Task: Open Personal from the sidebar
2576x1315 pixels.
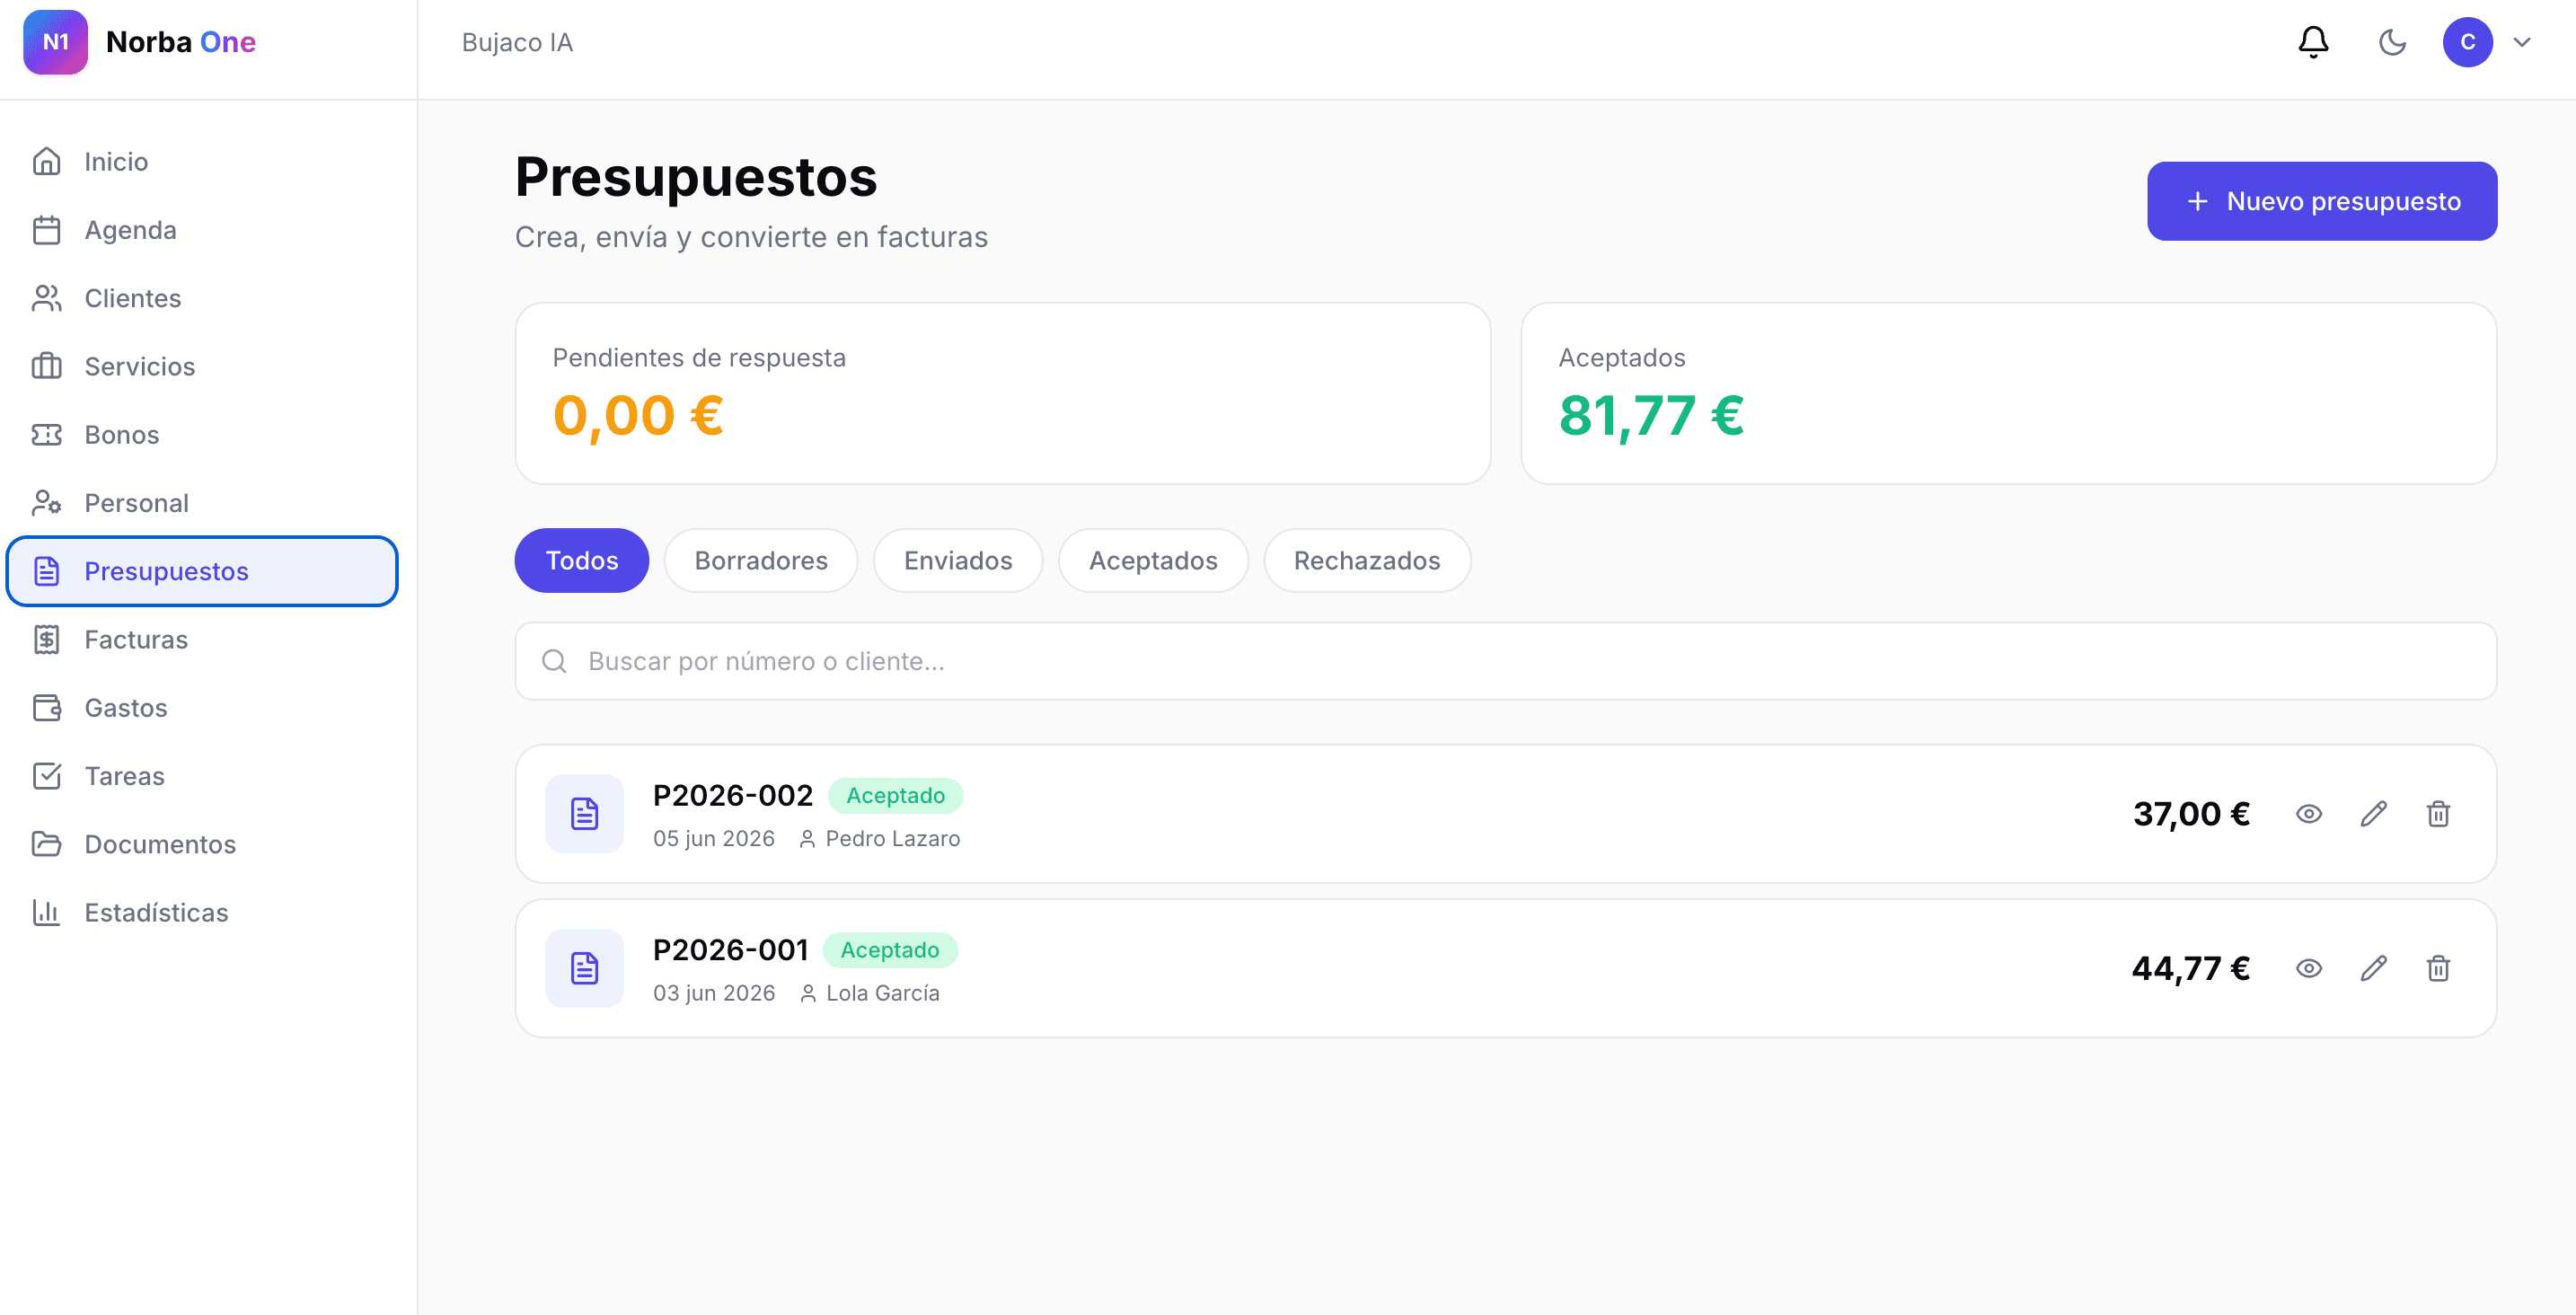Action: 202,503
